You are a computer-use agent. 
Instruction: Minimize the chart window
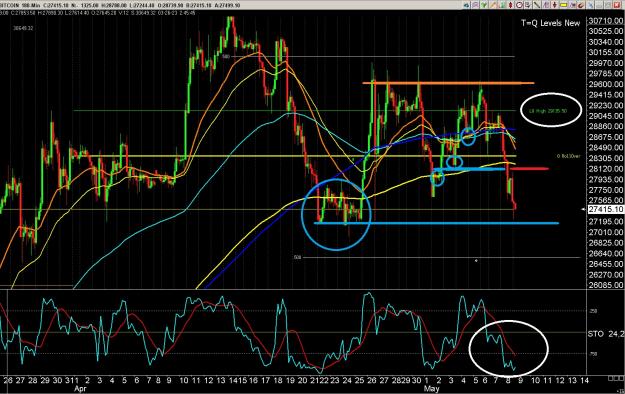[x=599, y=5]
